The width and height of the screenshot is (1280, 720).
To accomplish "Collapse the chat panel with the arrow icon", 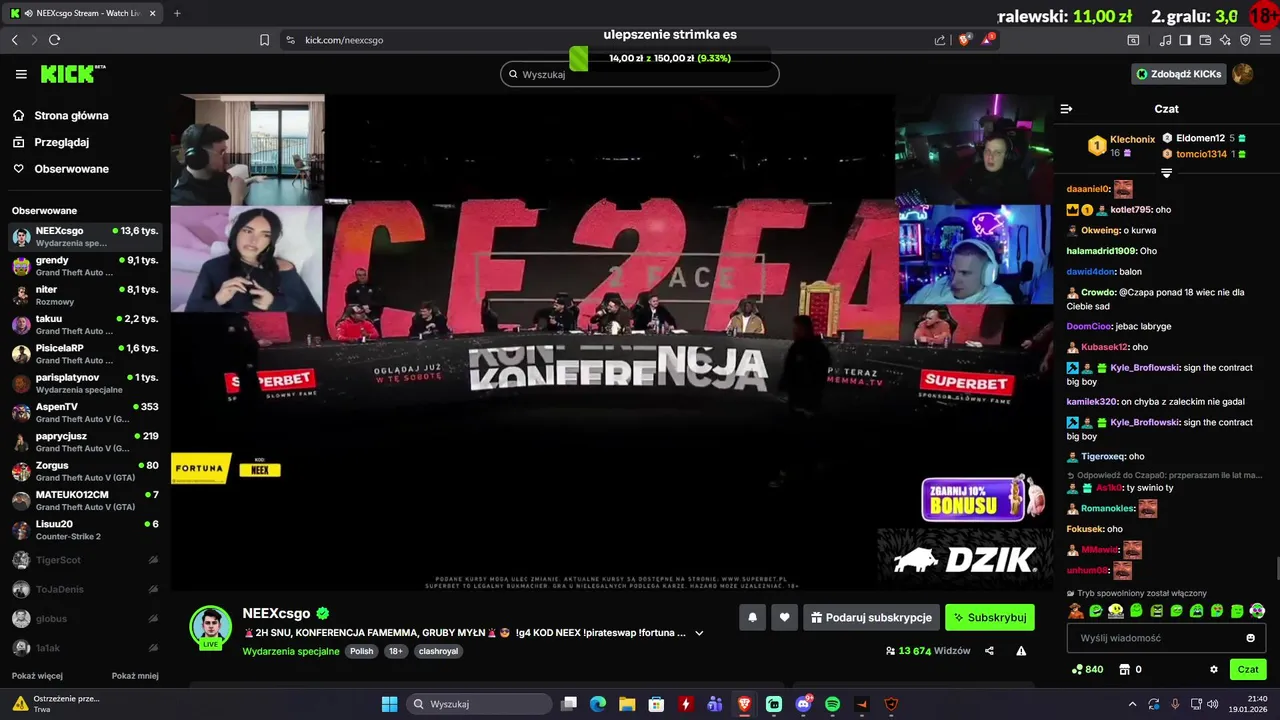I will 1066,109.
